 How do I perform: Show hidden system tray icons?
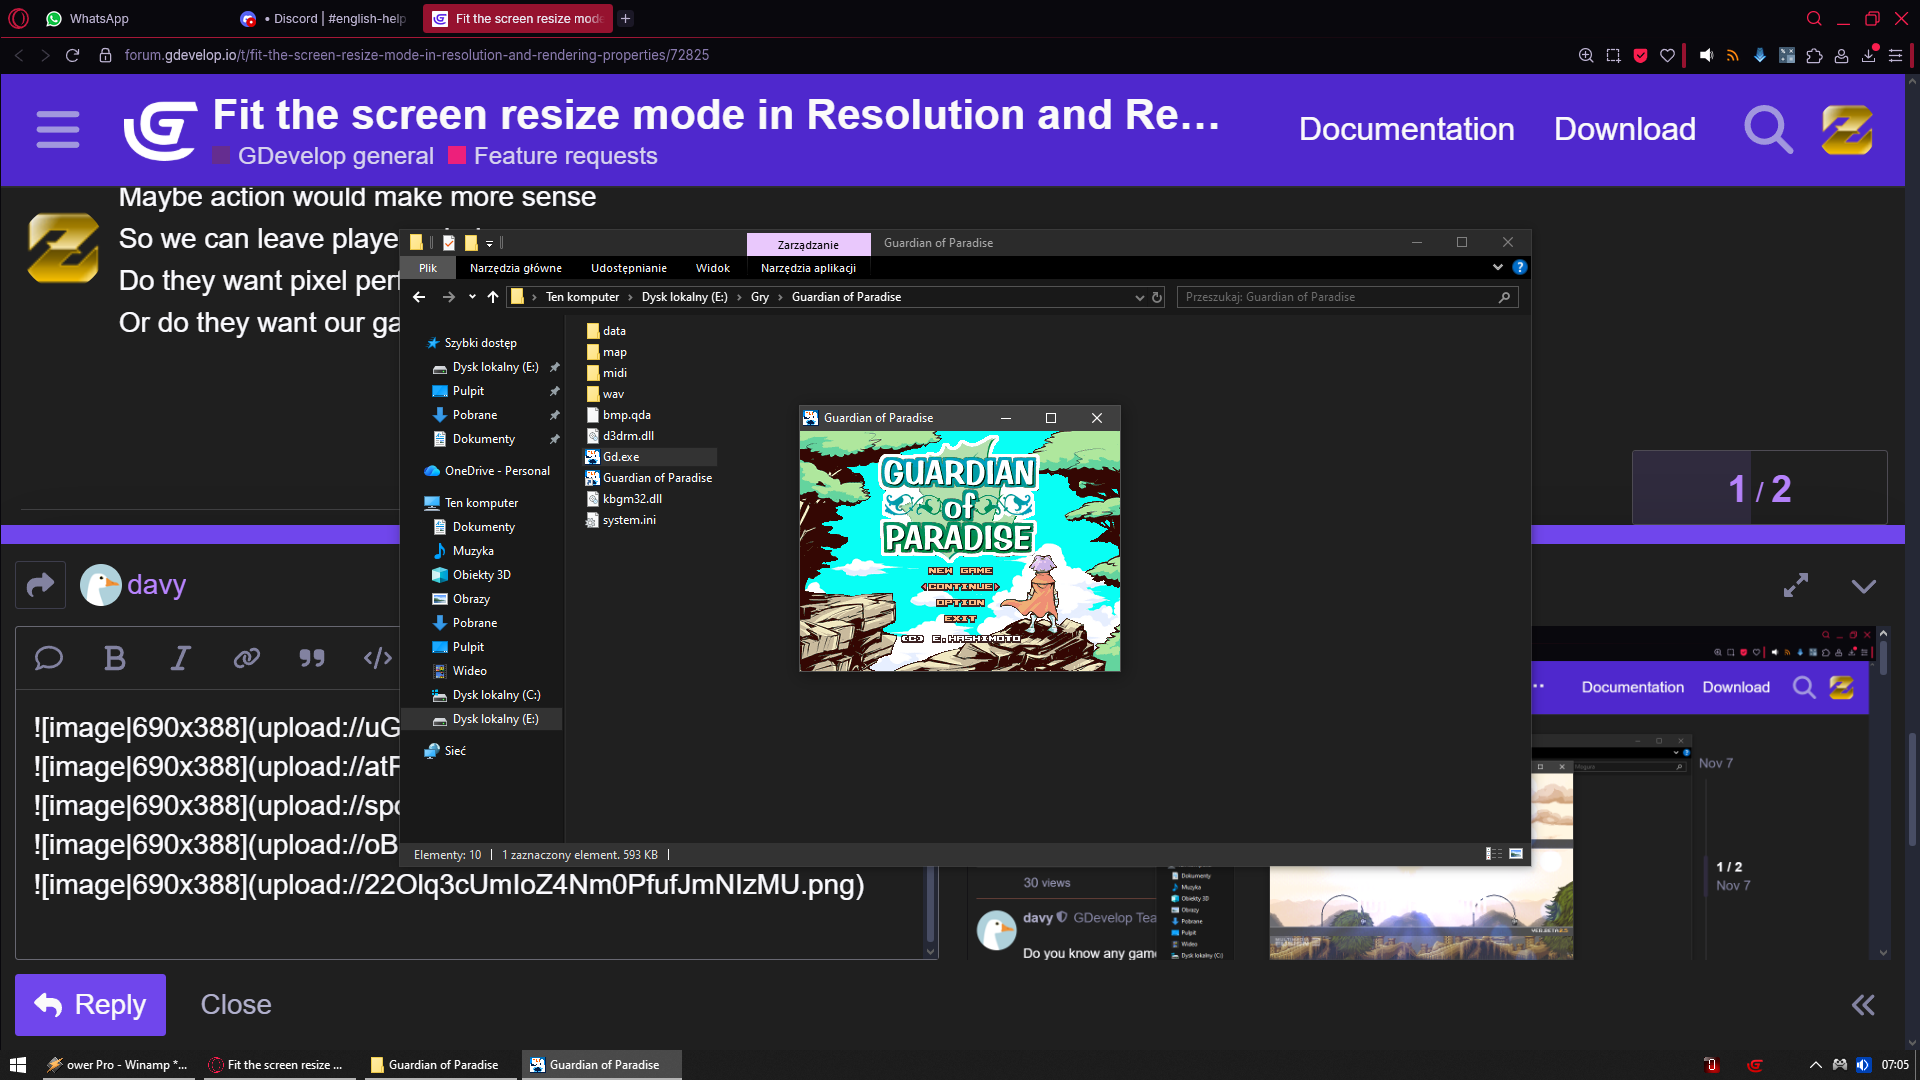tap(1815, 1065)
